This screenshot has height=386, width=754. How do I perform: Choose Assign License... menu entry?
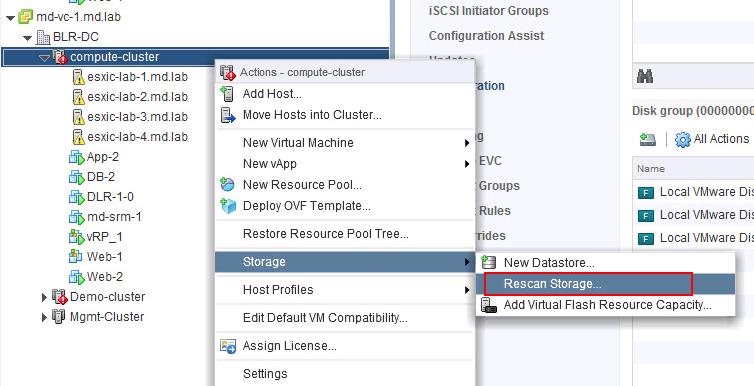click(x=344, y=346)
